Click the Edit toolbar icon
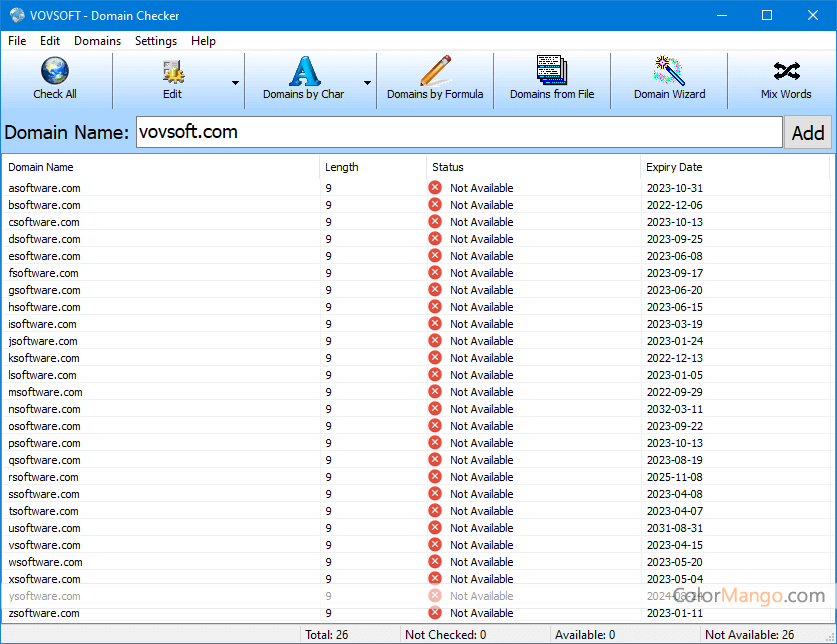Viewport: 837px width, 644px height. tap(173, 72)
